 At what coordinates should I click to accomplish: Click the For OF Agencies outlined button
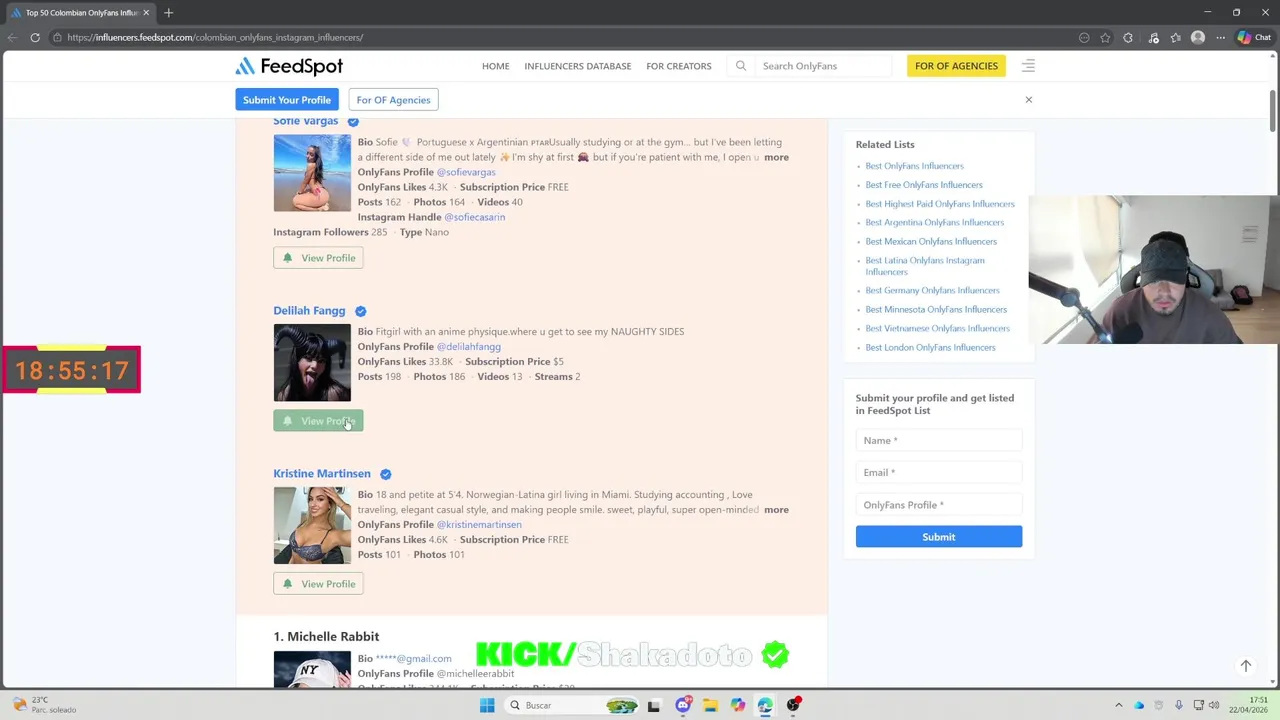point(393,100)
